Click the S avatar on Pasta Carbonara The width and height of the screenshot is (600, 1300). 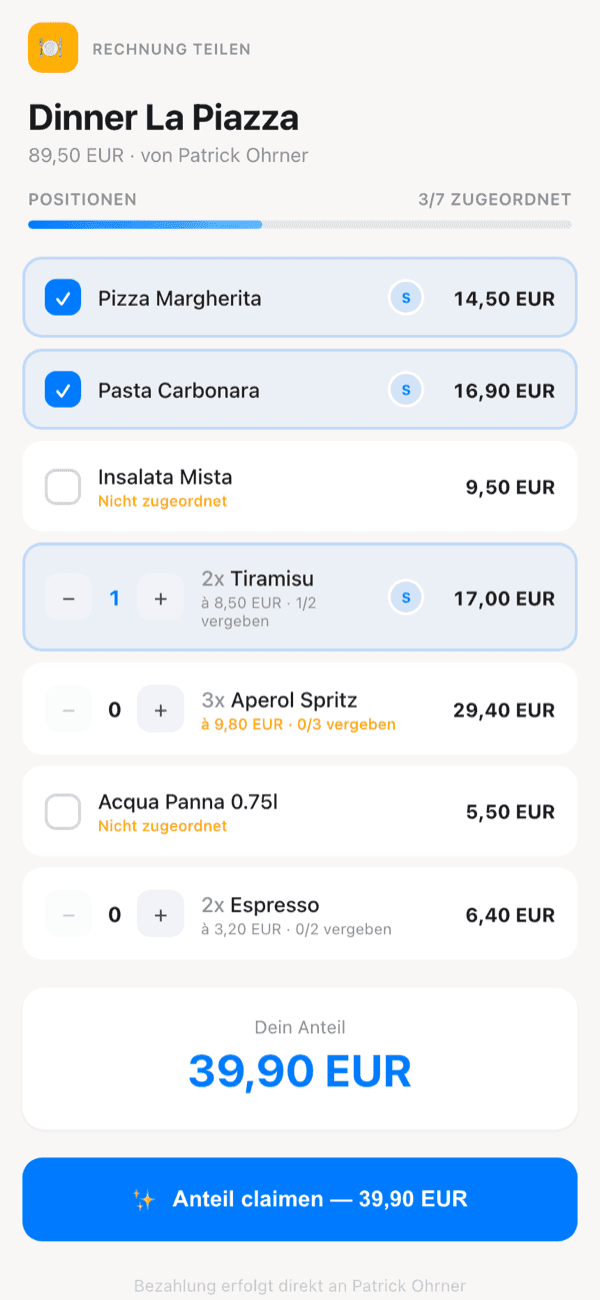click(x=406, y=390)
